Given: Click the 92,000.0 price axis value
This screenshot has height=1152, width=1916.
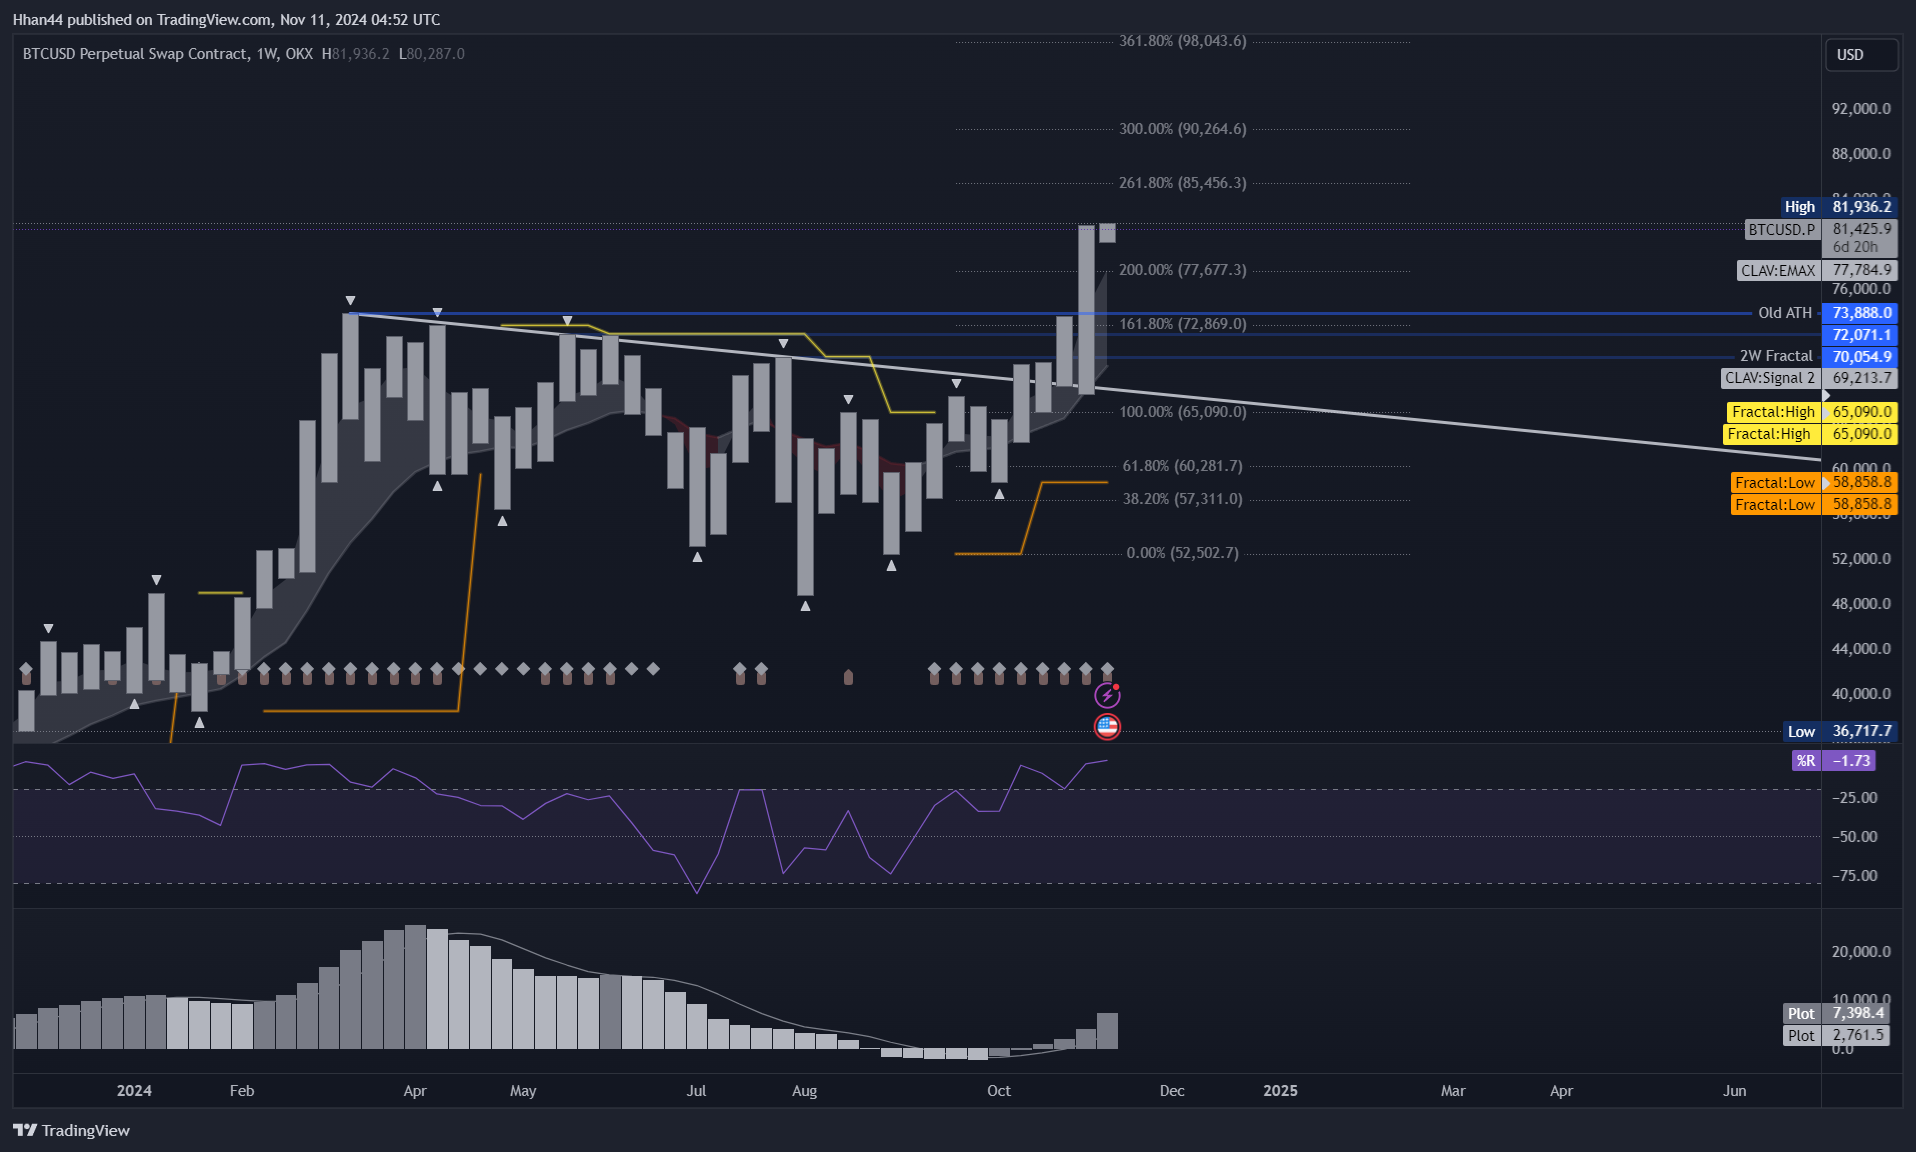Looking at the screenshot, I should pos(1861,109).
